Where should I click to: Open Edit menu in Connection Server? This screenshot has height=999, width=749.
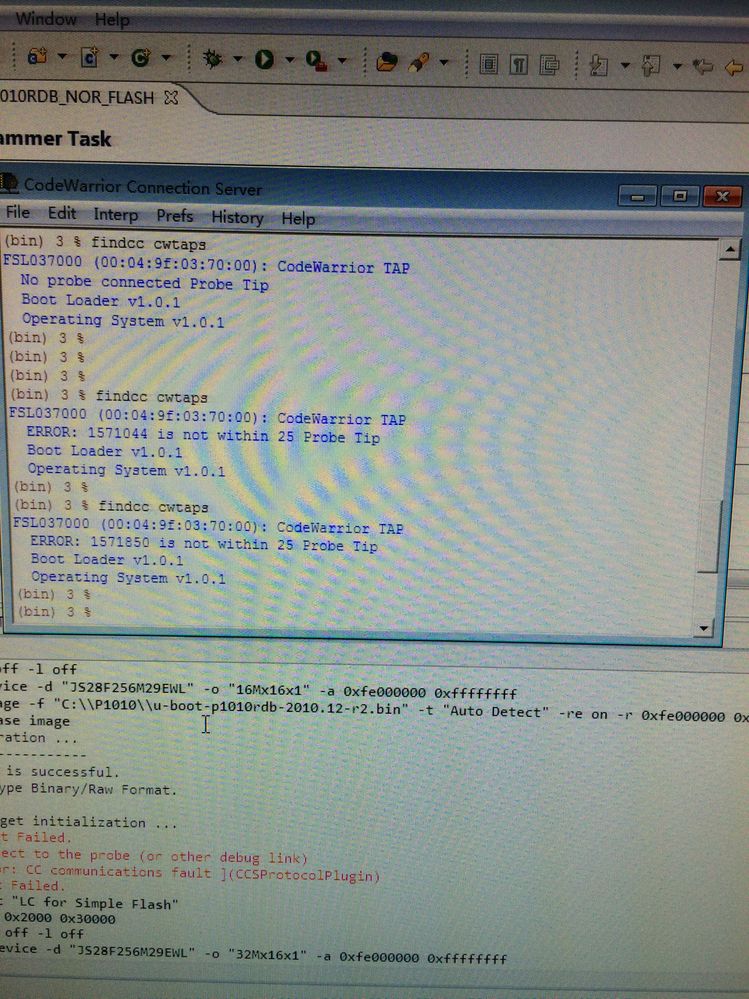pyautogui.click(x=62, y=213)
